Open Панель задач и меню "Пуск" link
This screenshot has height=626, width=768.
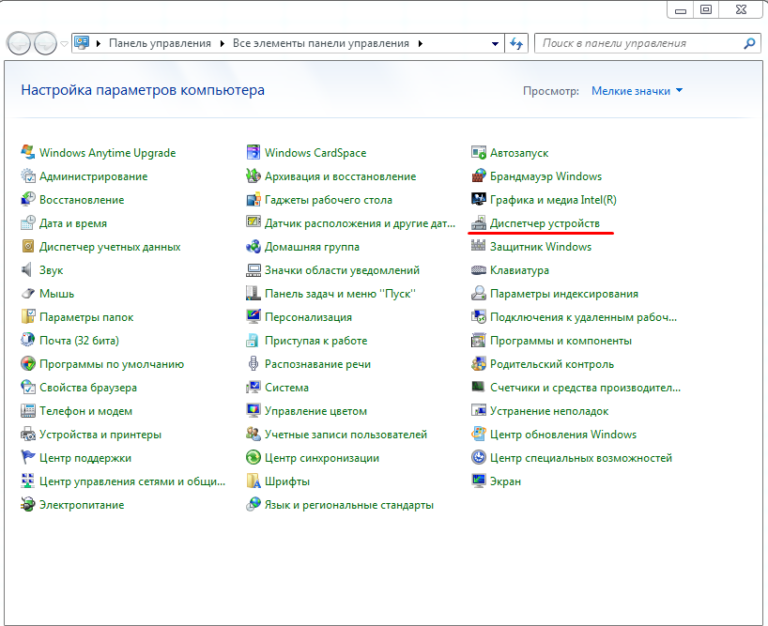coord(340,294)
